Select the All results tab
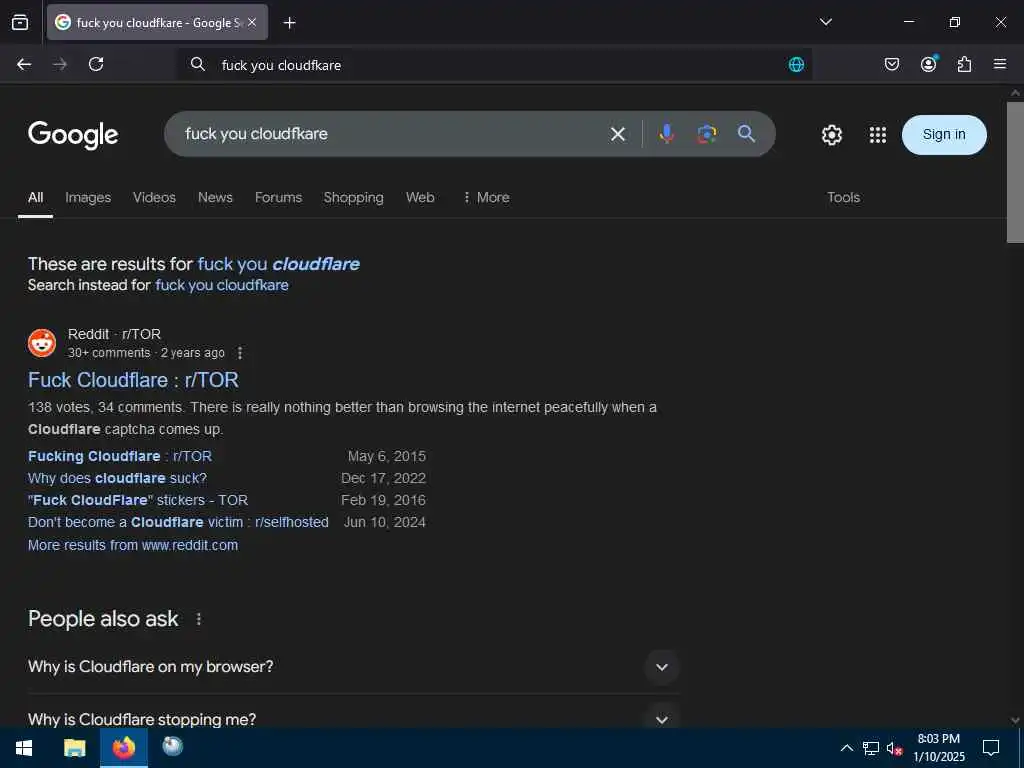Viewport: 1024px width, 768px height. pos(35,197)
